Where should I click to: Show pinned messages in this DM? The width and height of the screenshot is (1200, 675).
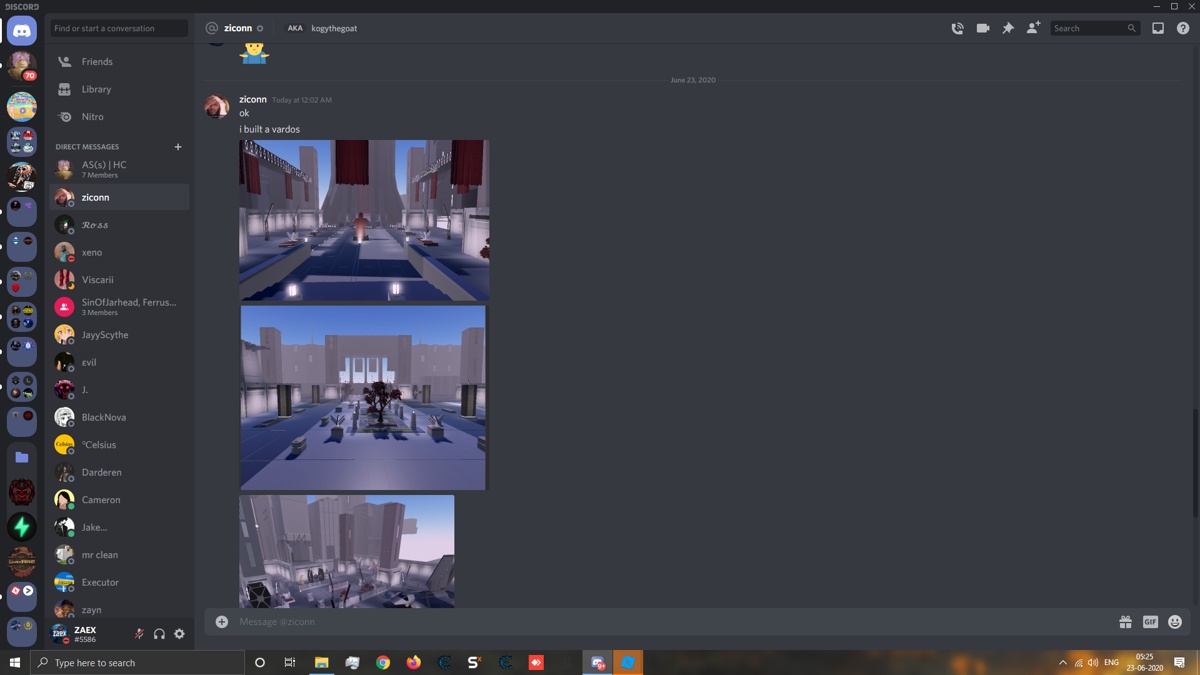[1008, 28]
